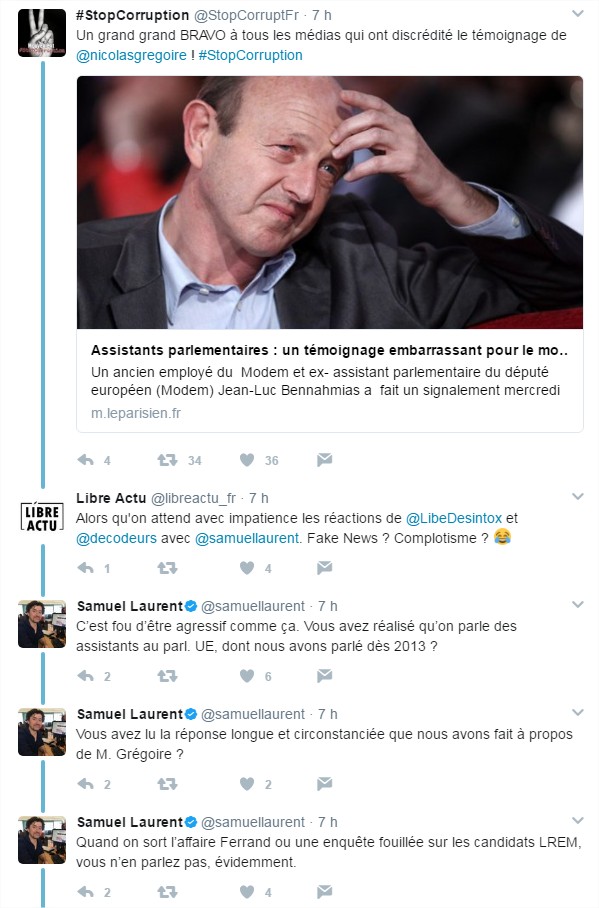Like Samuel Laurent's tweet about M. Grégoire
This screenshot has width=599, height=908.
tap(247, 784)
